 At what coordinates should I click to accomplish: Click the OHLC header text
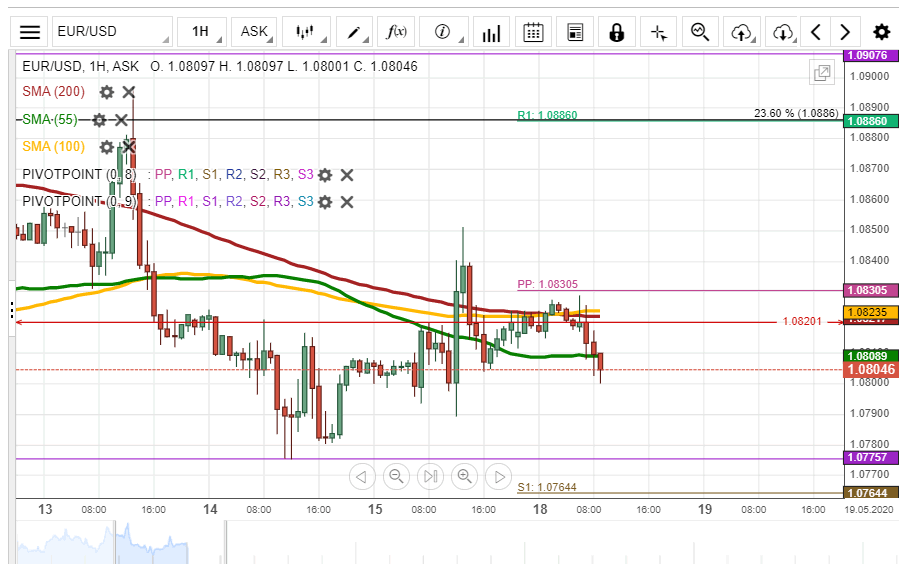tap(283, 66)
